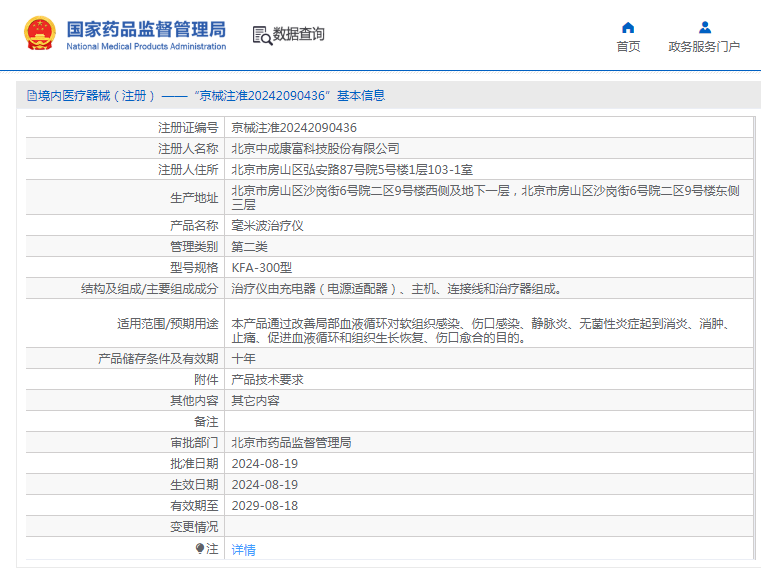Click the 管理类别 label
Viewport: 761px width, 573px height.
pos(194,246)
